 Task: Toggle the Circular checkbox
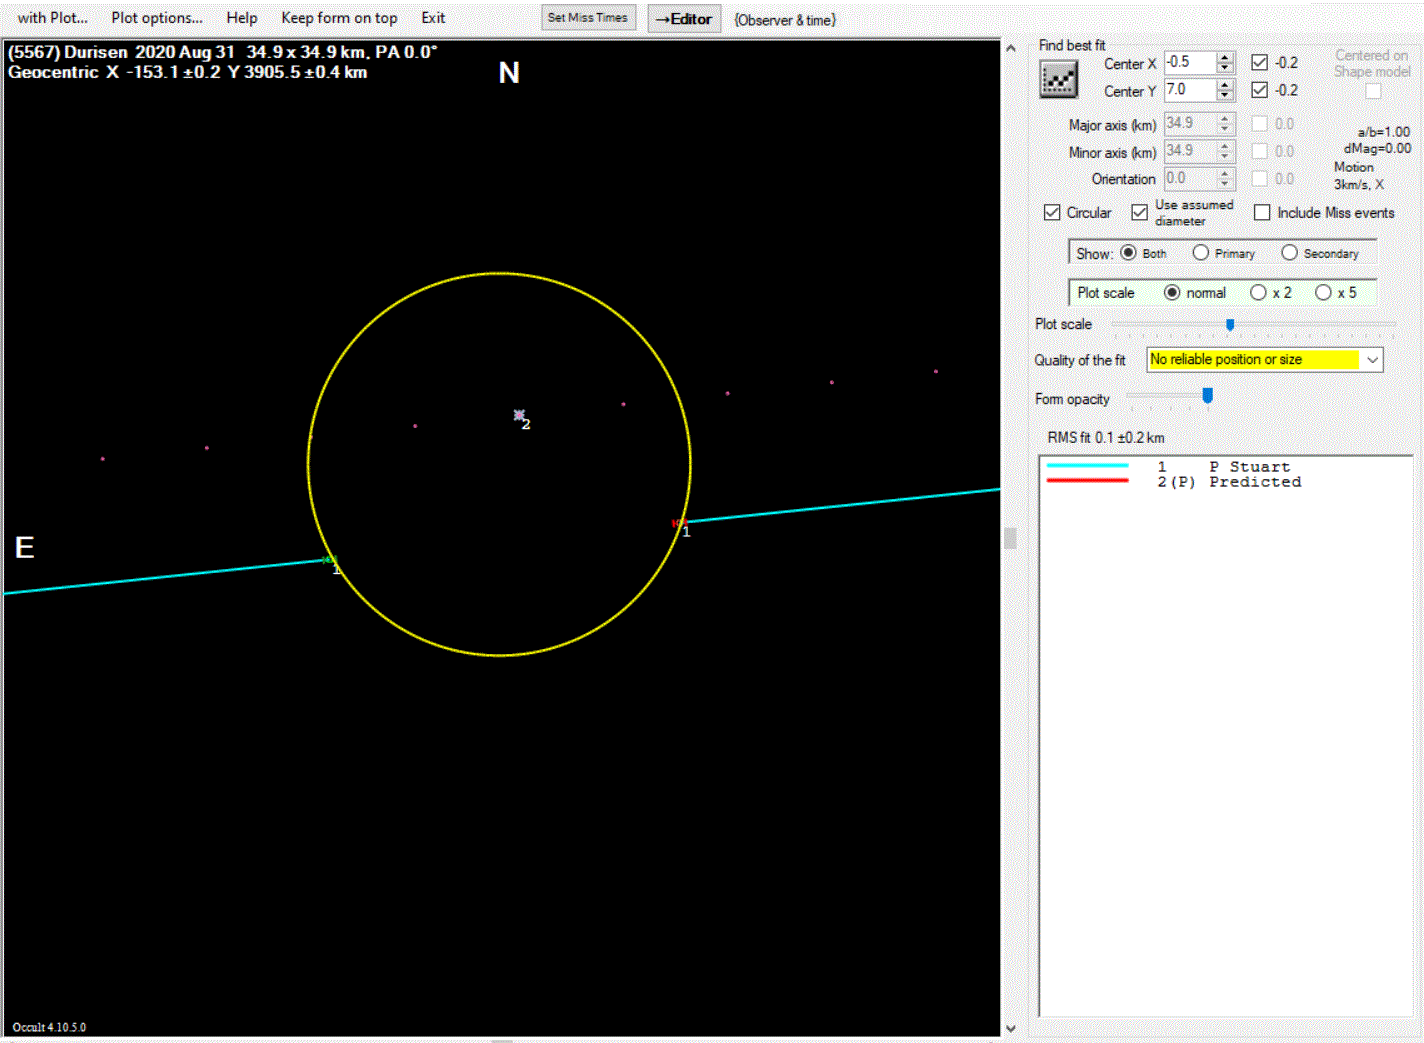[x=1052, y=212]
